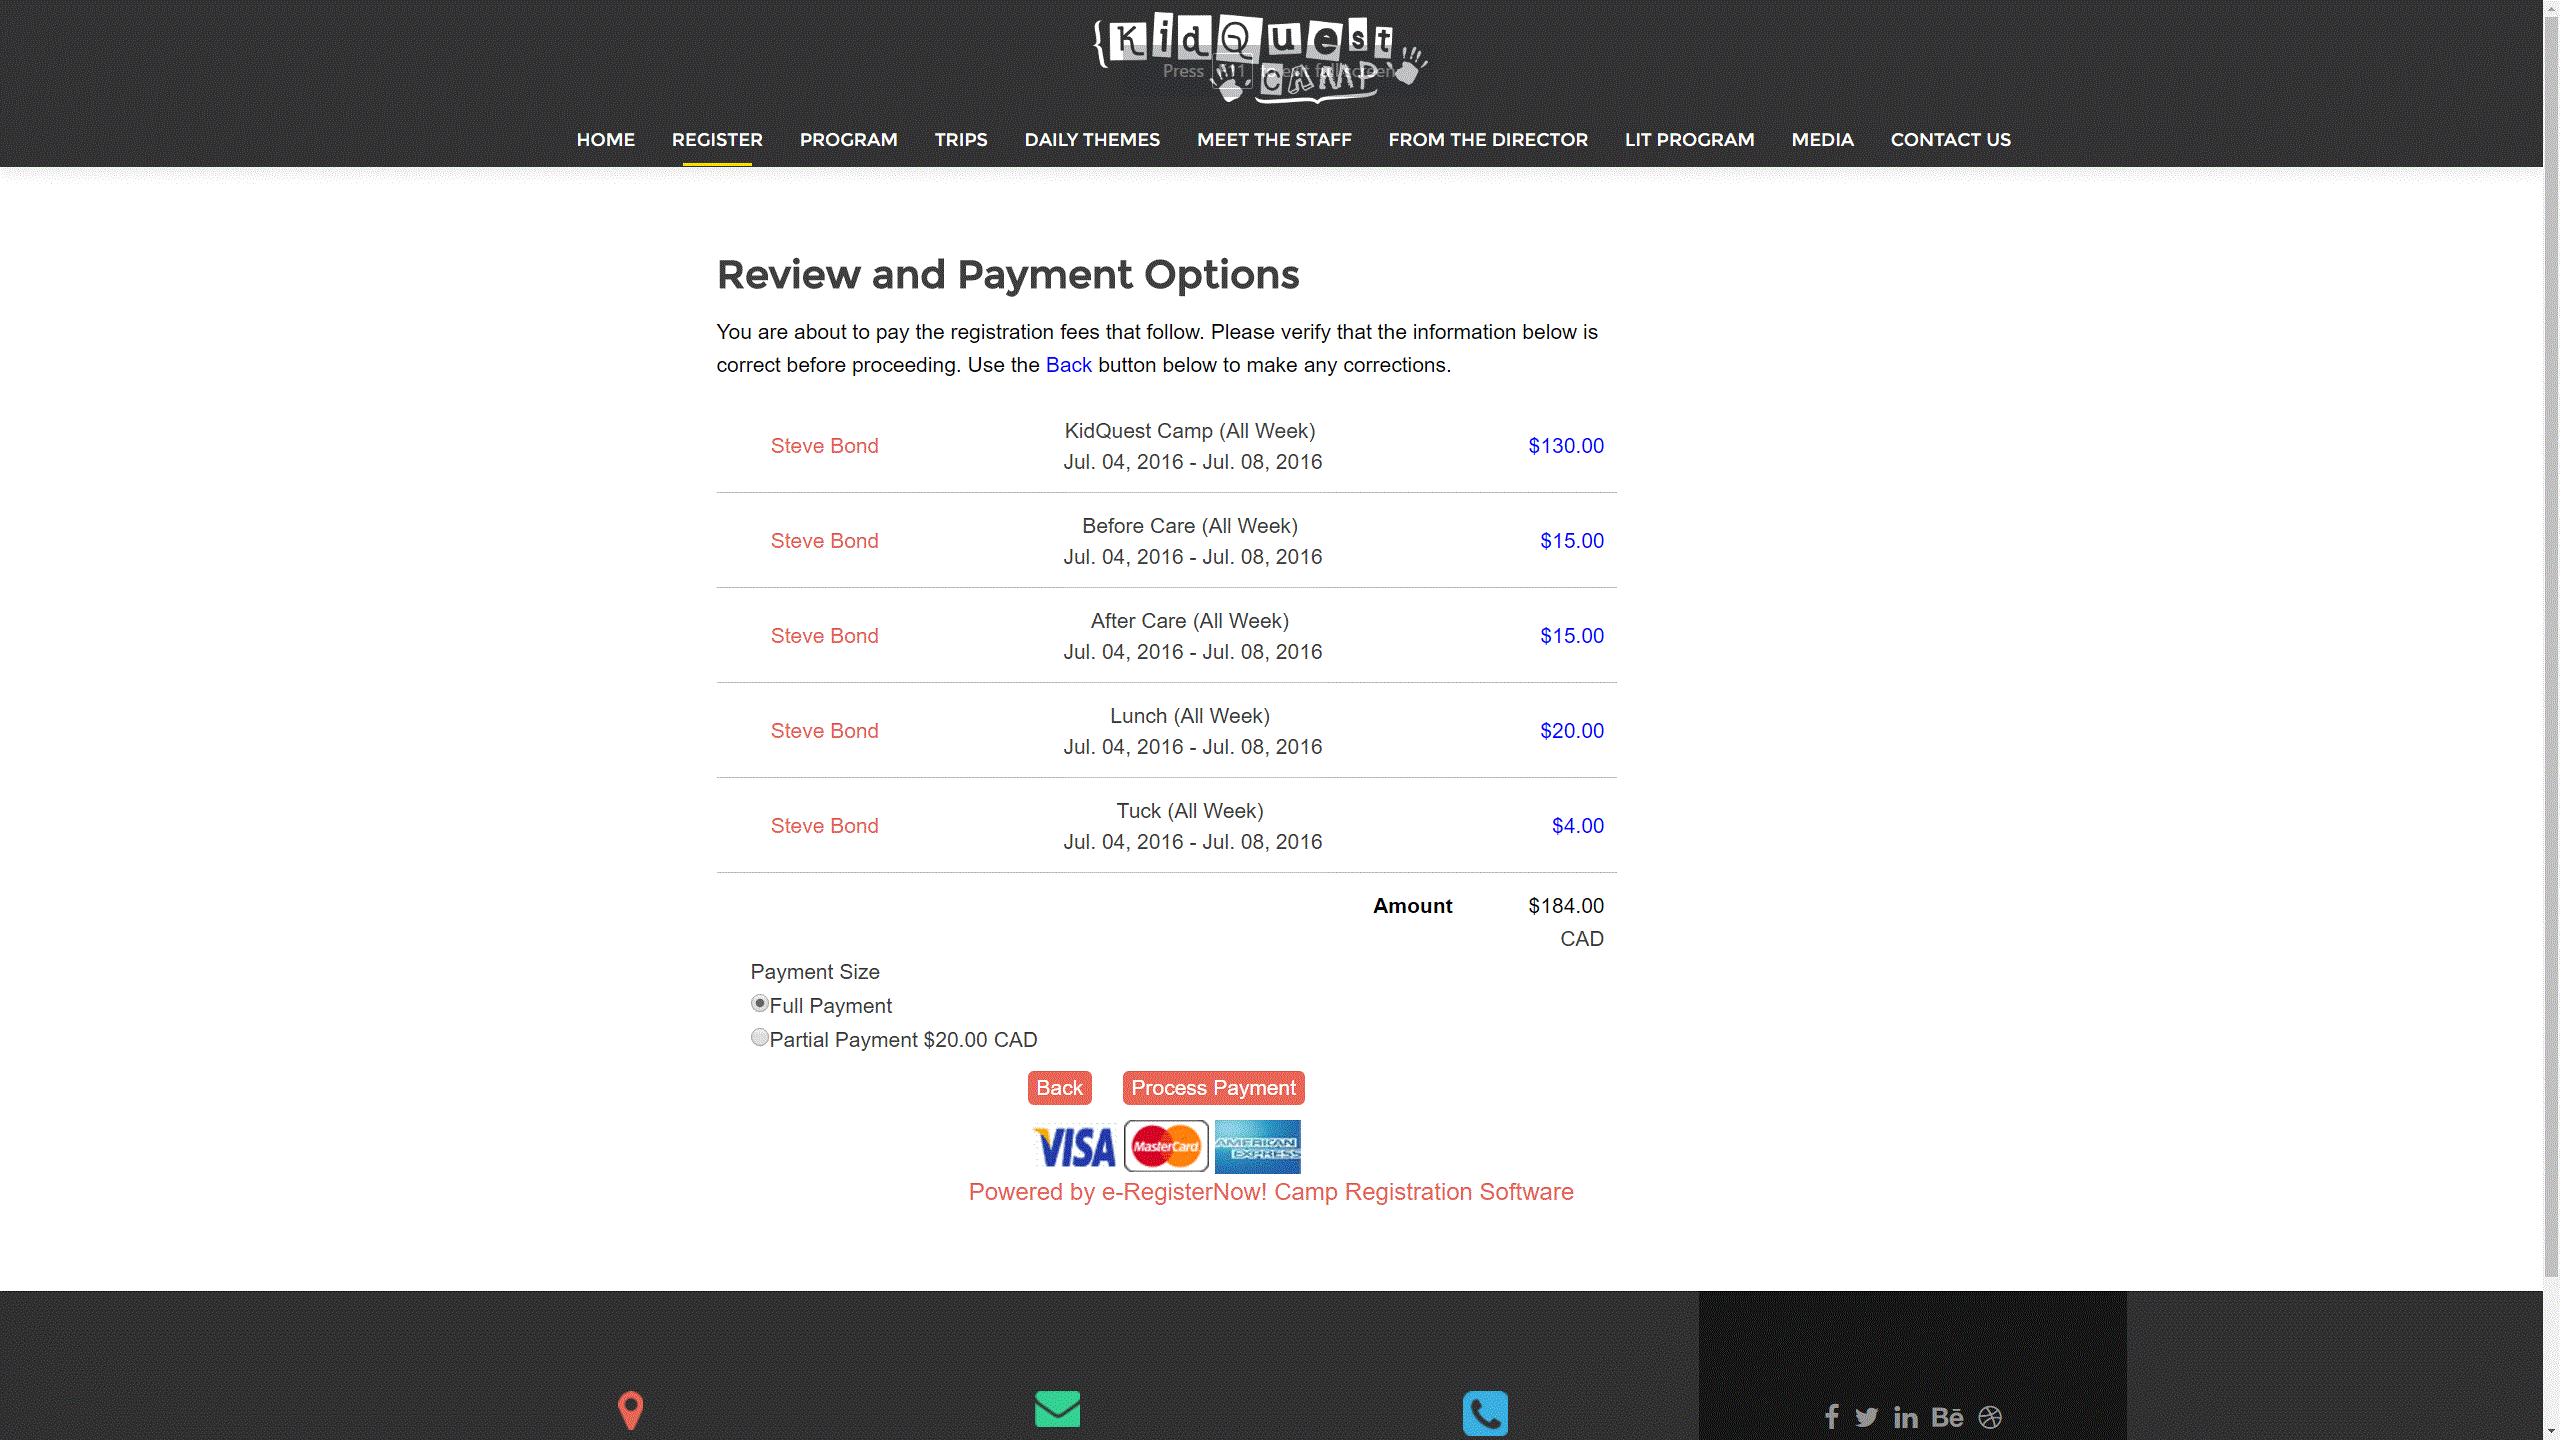Click the red Back button

[1059, 1088]
